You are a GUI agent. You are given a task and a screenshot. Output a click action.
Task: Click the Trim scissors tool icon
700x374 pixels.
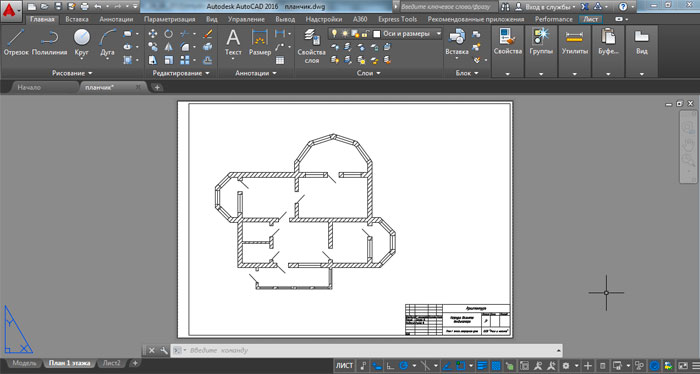coord(184,33)
